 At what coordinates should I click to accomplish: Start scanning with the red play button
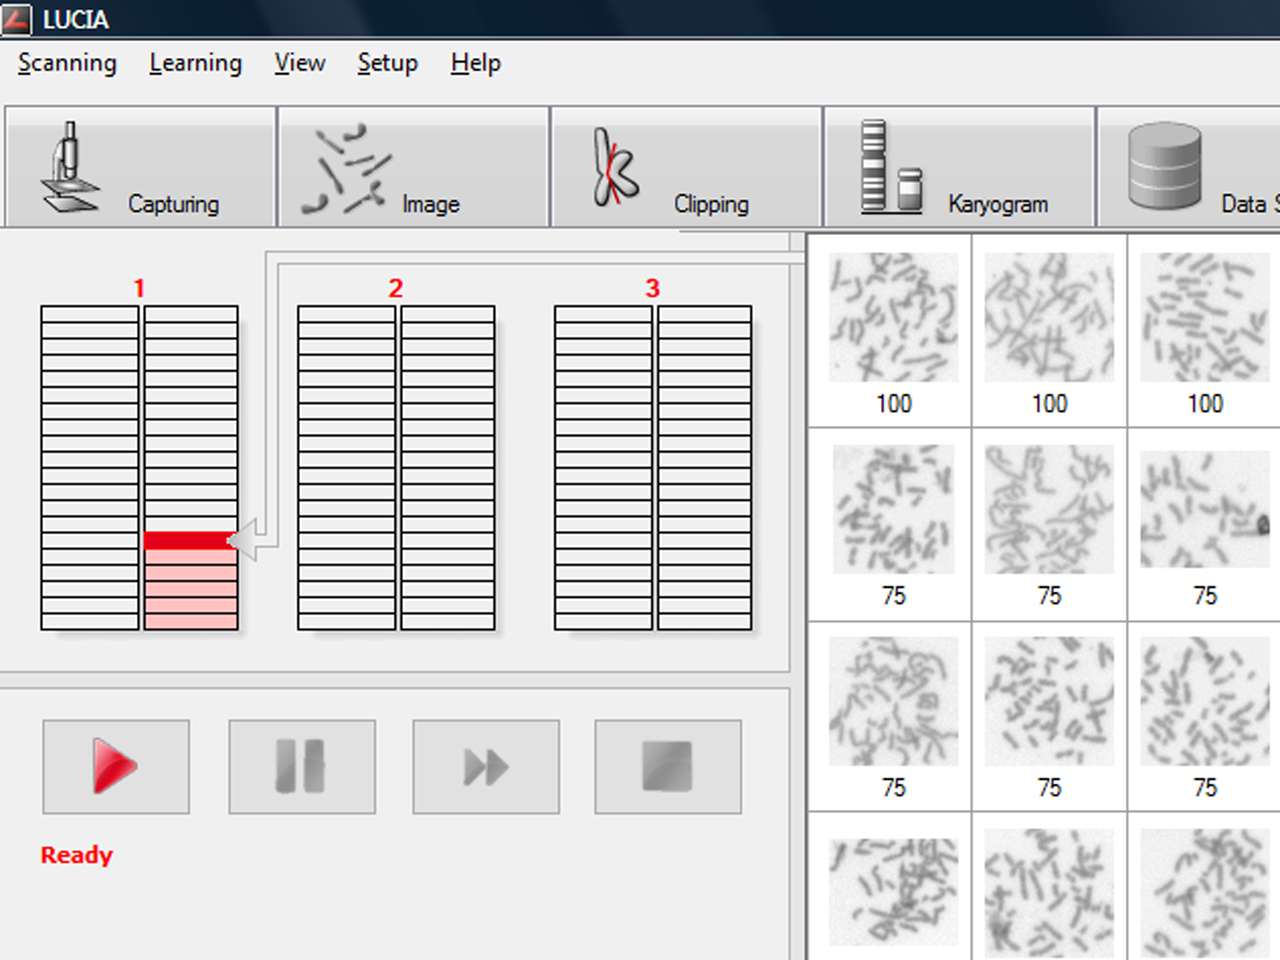tap(116, 767)
